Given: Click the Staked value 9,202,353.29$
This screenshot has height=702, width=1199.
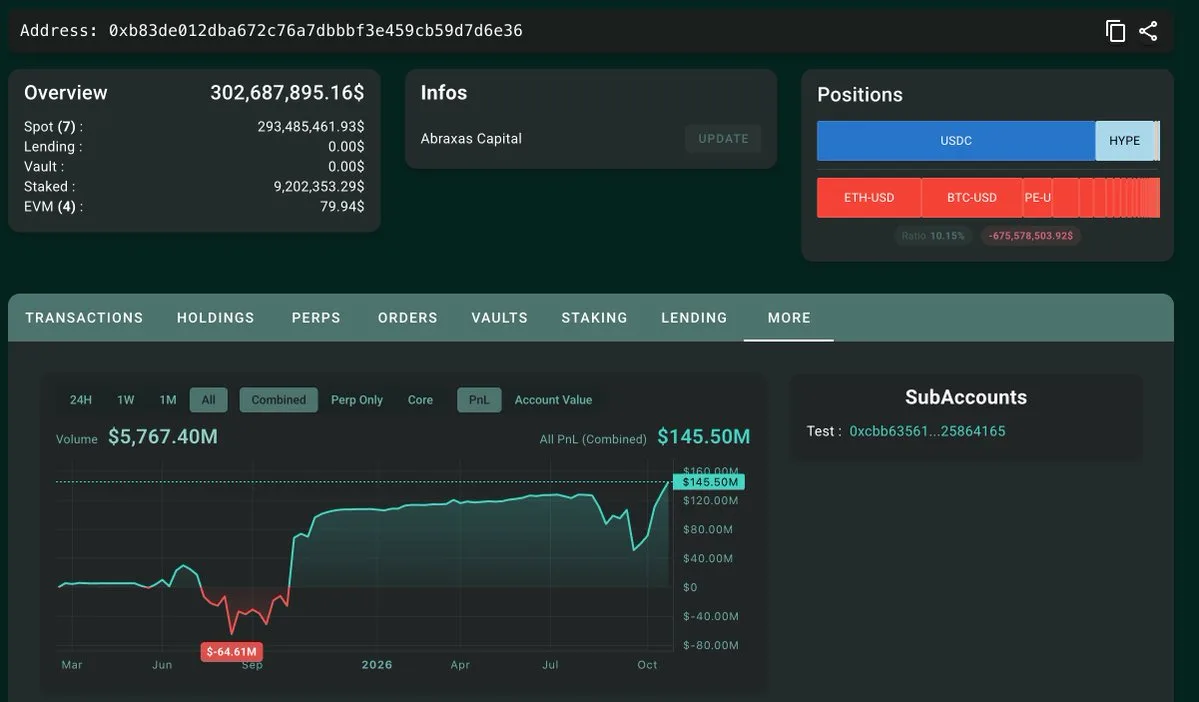Looking at the screenshot, I should tap(319, 186).
